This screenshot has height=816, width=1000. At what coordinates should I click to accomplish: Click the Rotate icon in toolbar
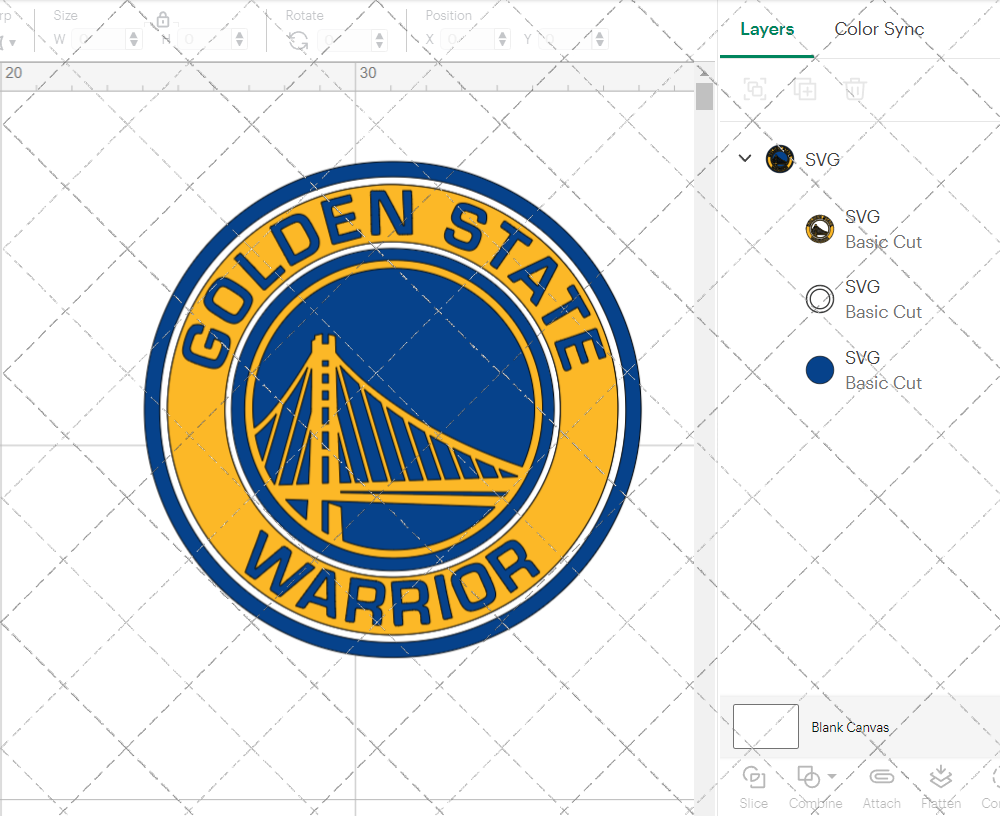click(x=298, y=40)
